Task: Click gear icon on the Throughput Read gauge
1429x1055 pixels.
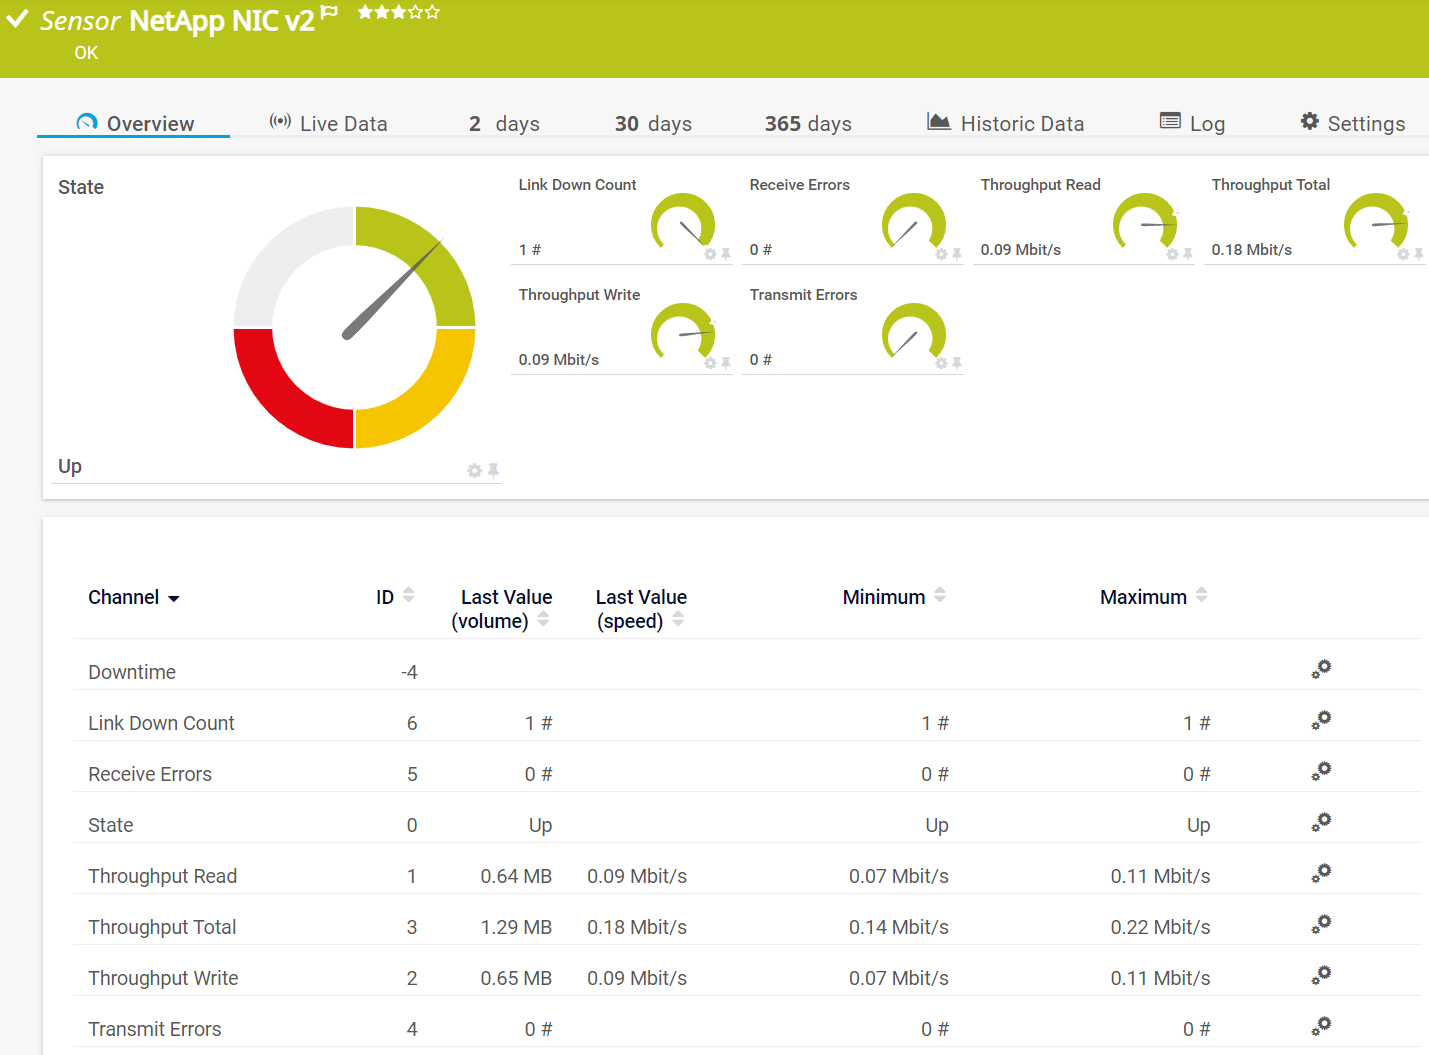Action: pyautogui.click(x=1172, y=255)
